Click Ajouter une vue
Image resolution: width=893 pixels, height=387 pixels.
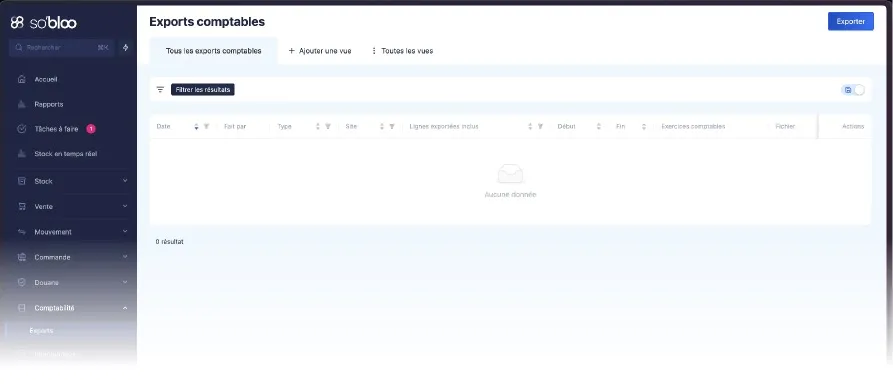coord(320,51)
